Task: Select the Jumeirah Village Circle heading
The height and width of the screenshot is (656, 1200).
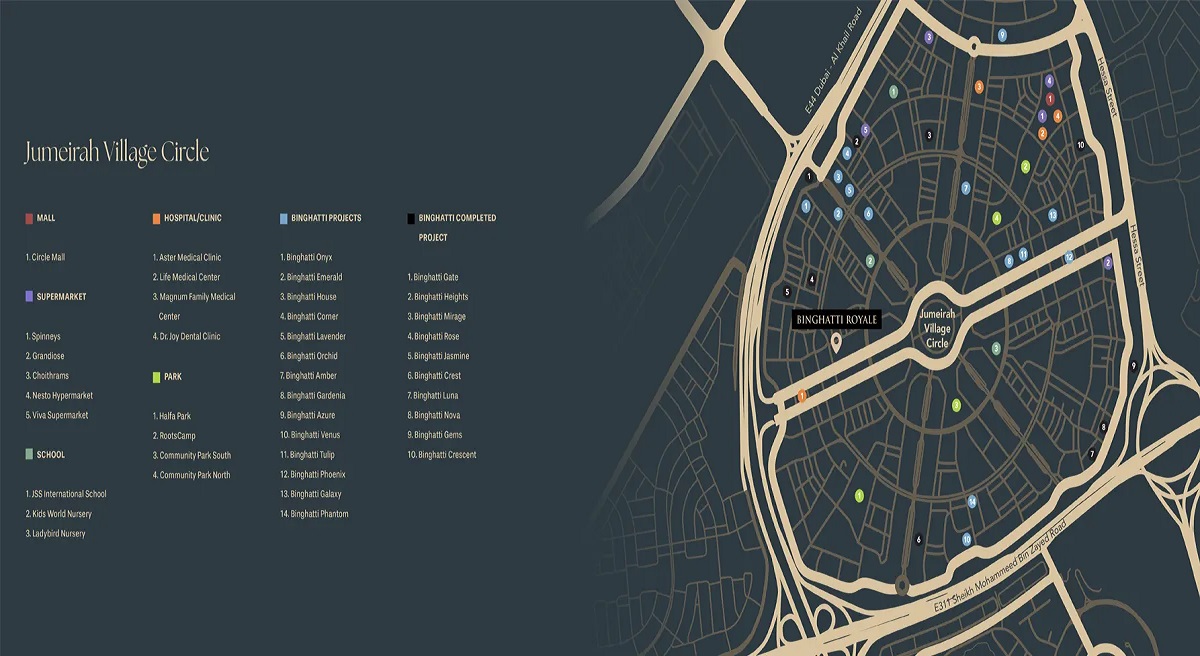Action: 118,153
